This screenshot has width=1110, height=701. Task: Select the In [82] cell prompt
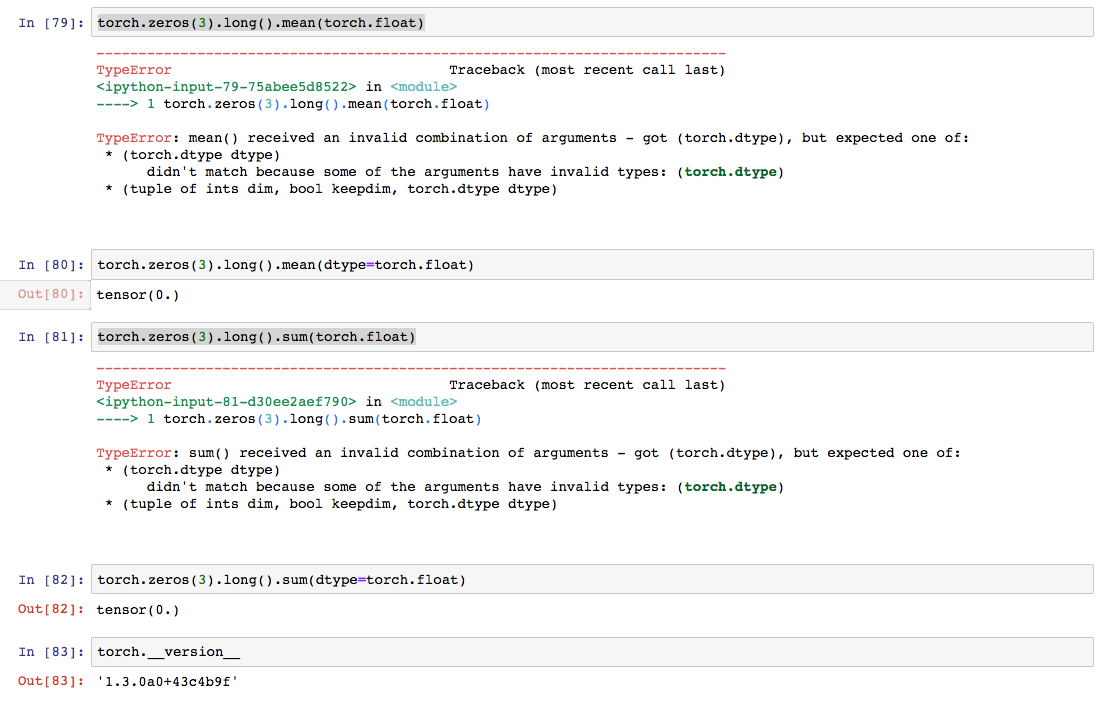click(50, 580)
